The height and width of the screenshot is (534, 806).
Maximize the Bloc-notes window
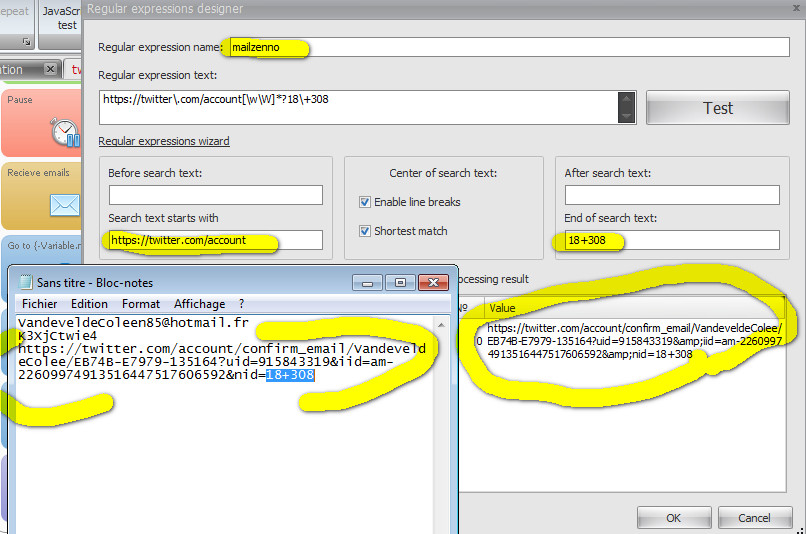(400, 283)
